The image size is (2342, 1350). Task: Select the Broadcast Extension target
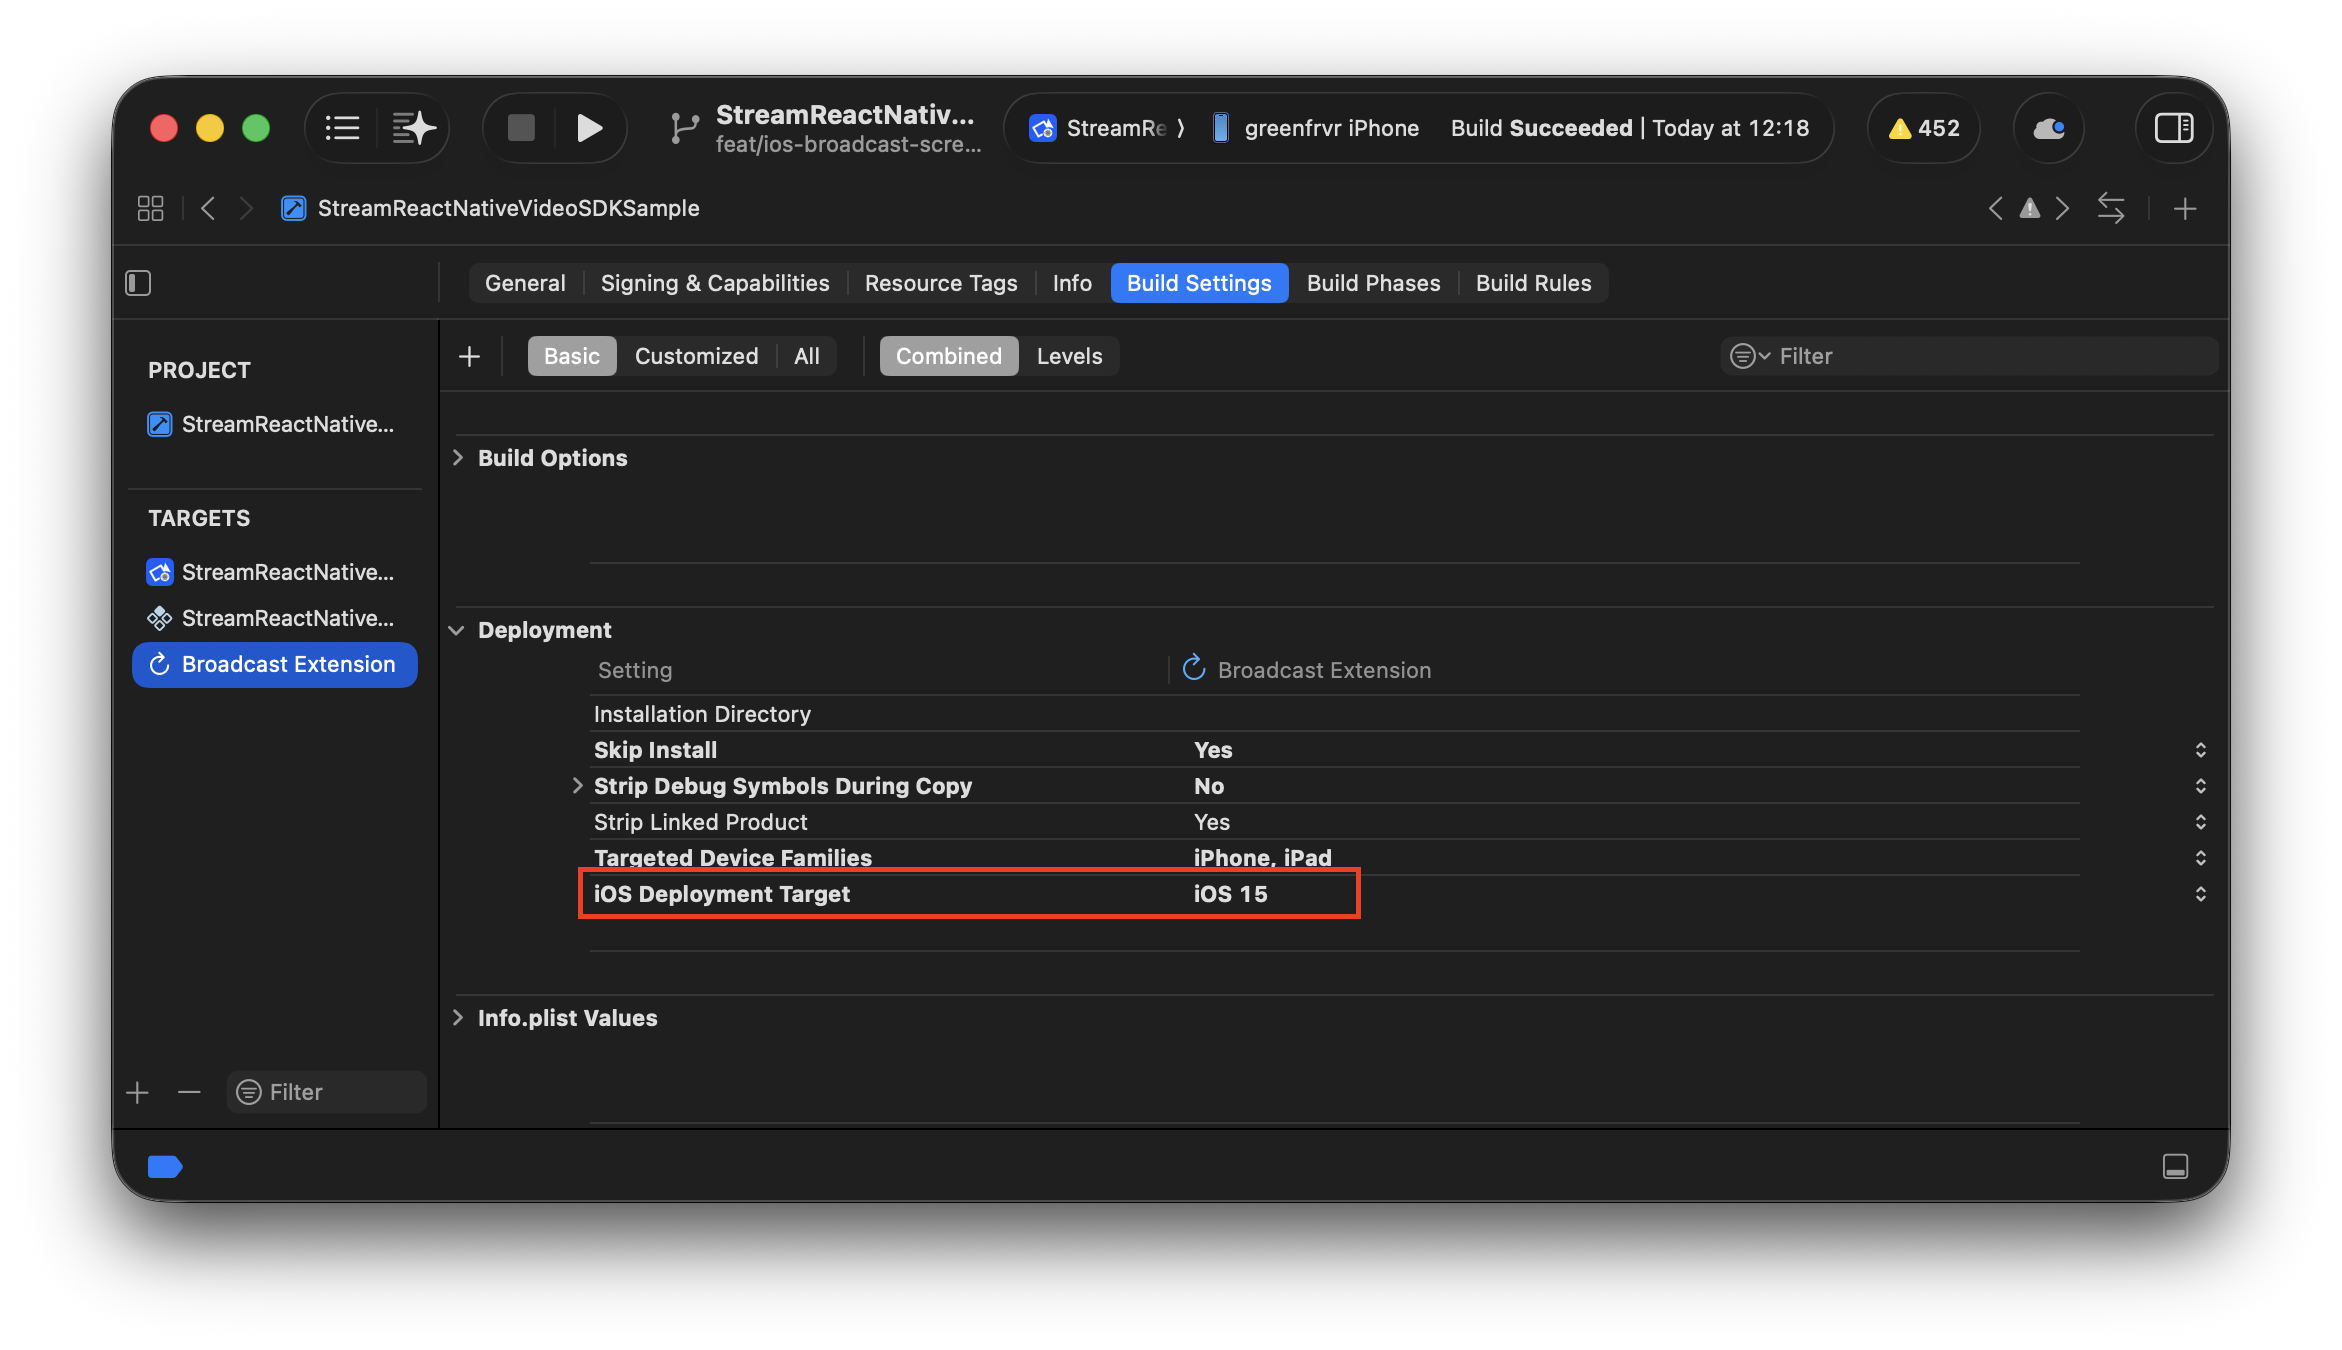click(x=274, y=664)
